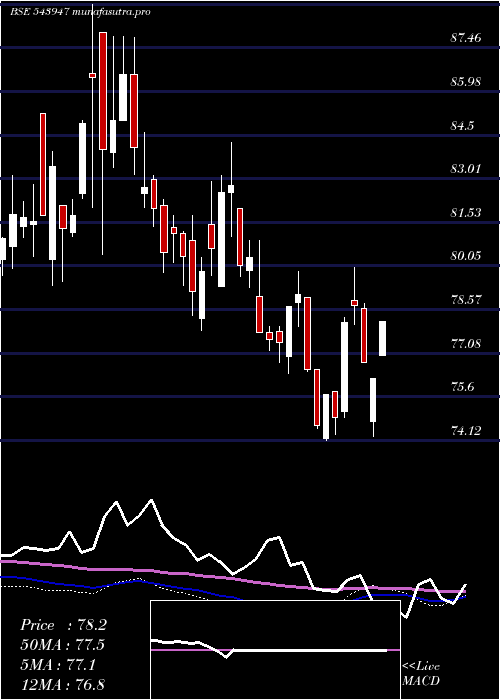Image resolution: width=500 pixels, height=700 pixels.
Task: Click the last white candlestick on the right
Action: click(x=383, y=338)
